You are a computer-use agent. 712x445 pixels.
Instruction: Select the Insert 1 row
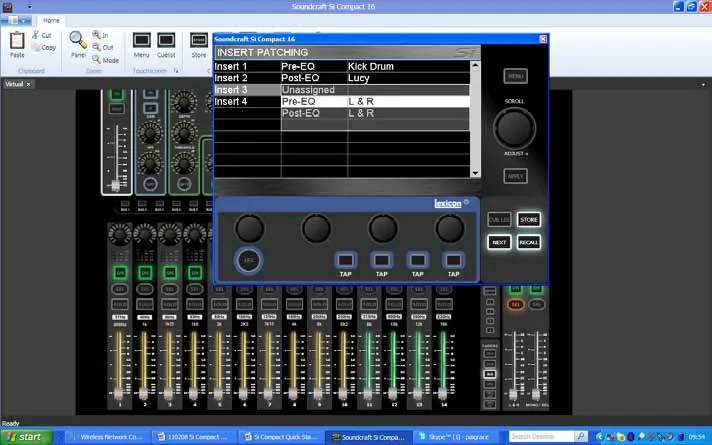click(341, 66)
